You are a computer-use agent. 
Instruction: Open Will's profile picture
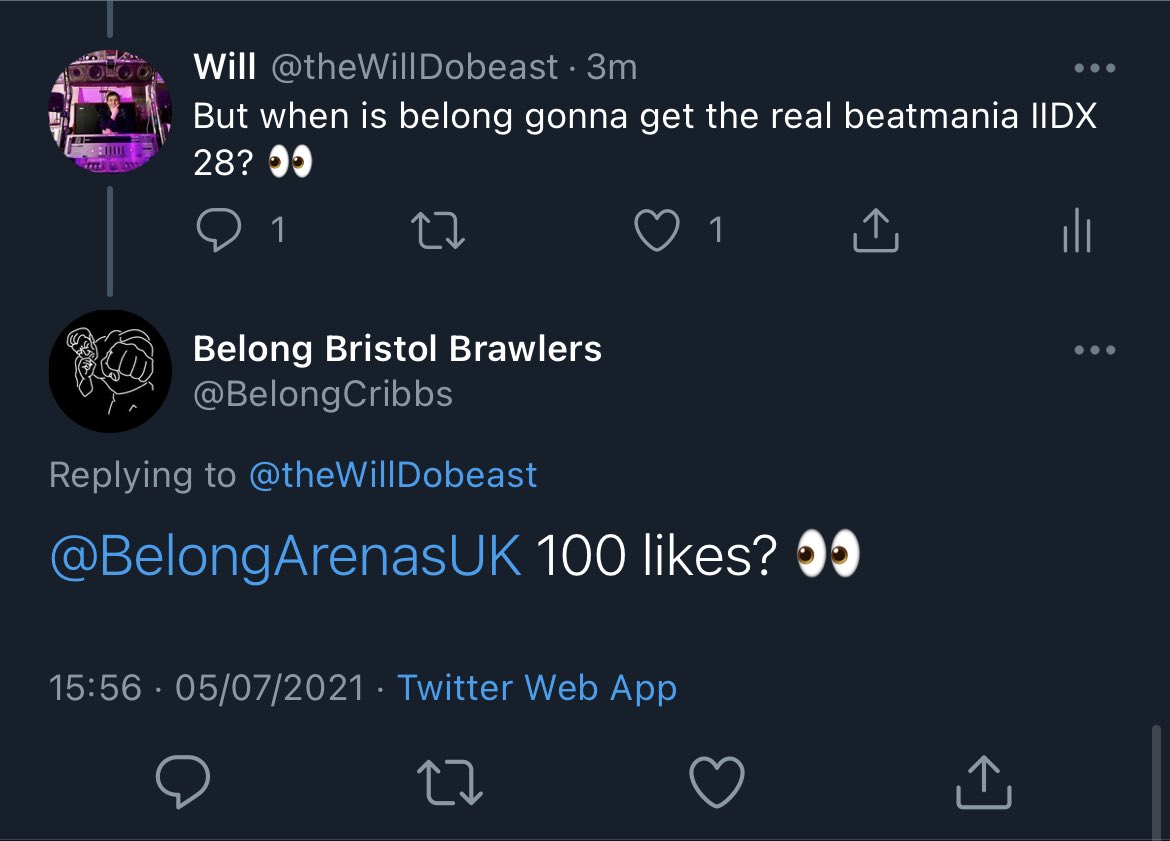(x=110, y=112)
